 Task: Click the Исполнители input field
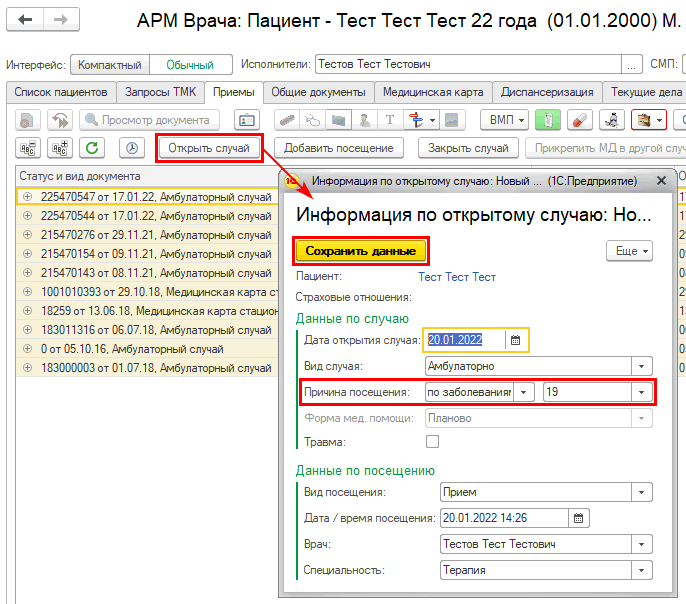click(468, 64)
